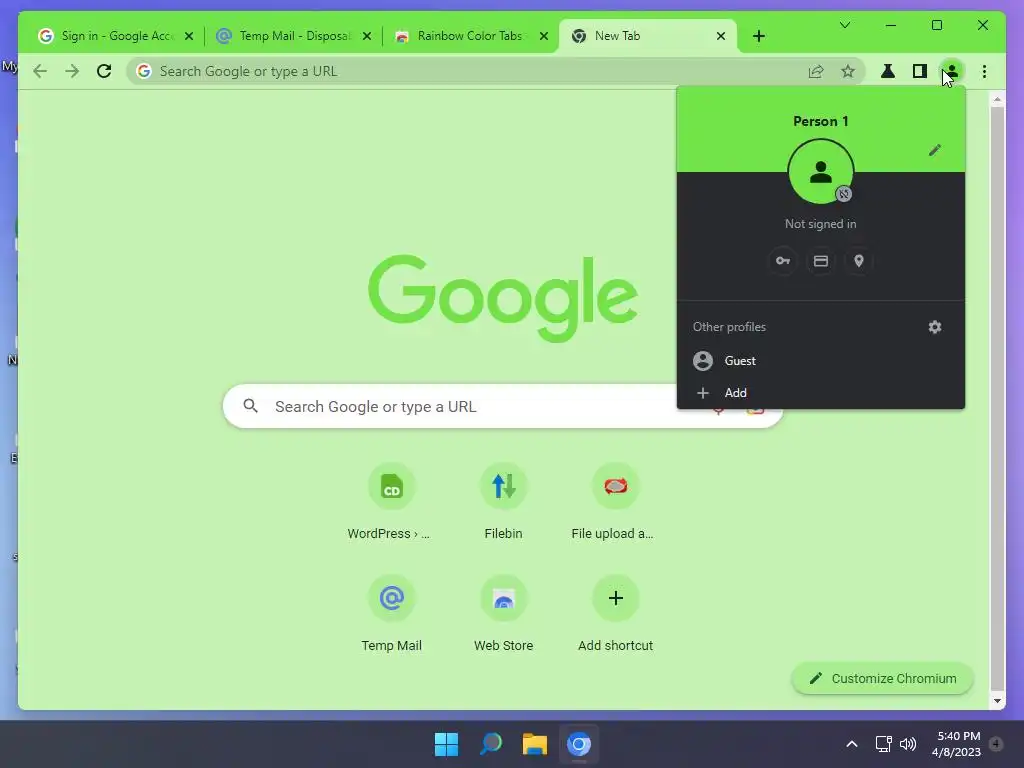Show hidden tray icons chevron

tap(852, 744)
